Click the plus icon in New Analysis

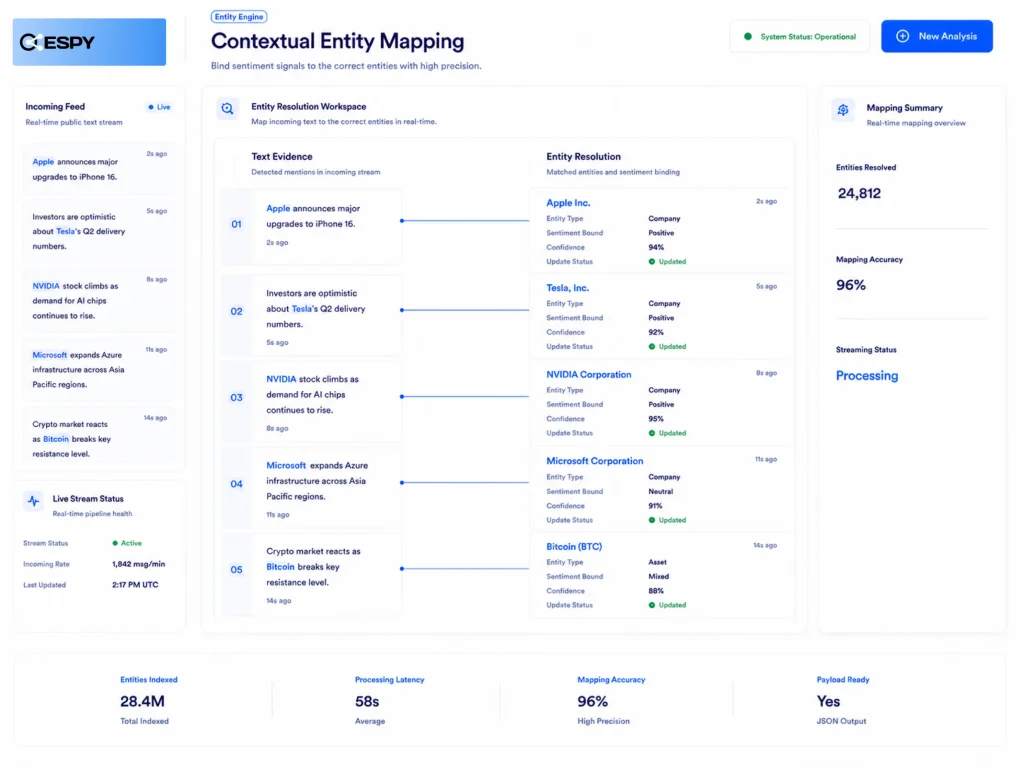click(x=902, y=37)
